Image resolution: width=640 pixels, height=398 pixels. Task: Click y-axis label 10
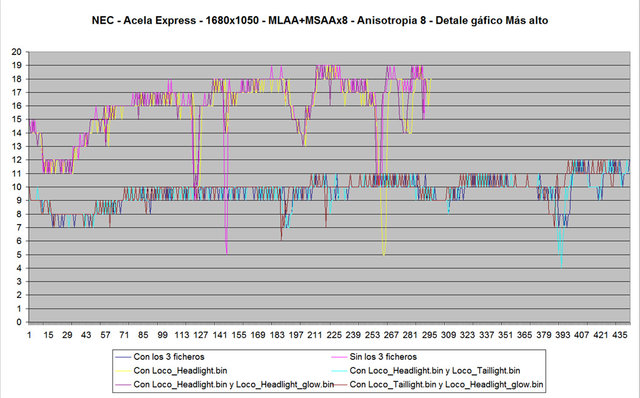[x=16, y=187]
